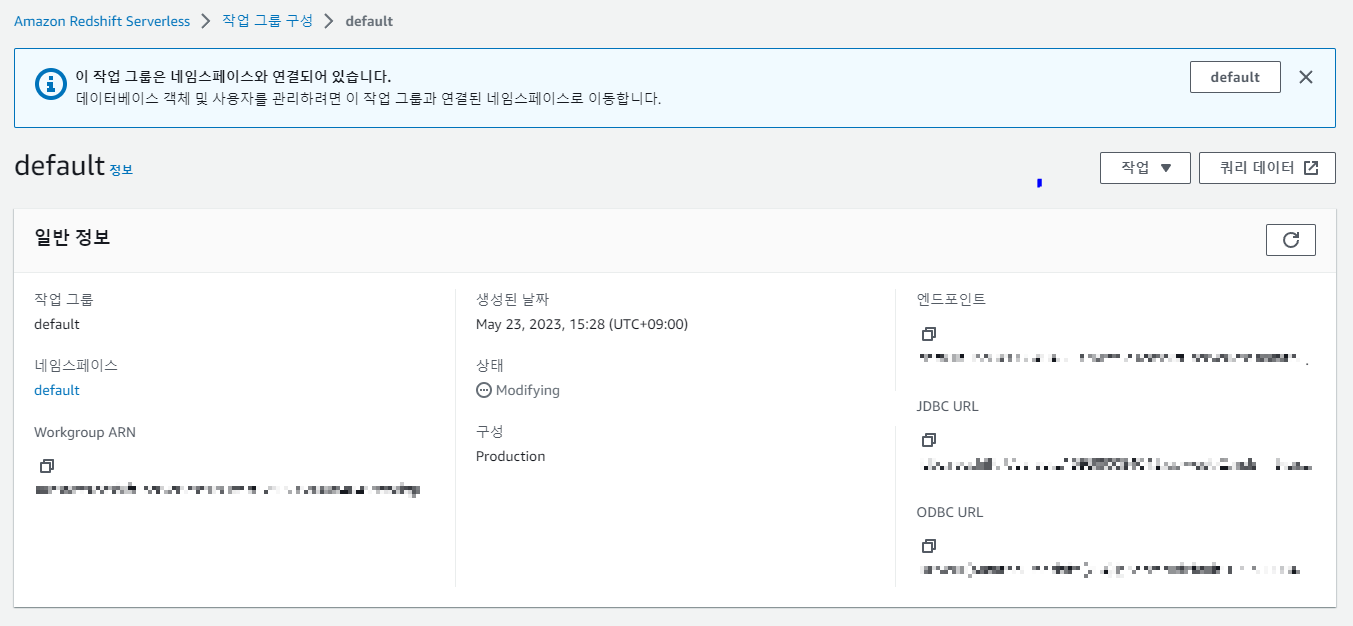The image size is (1353, 626).
Task: Go to Amazon Redshift Serverless breadcrumb
Action: pos(102,21)
